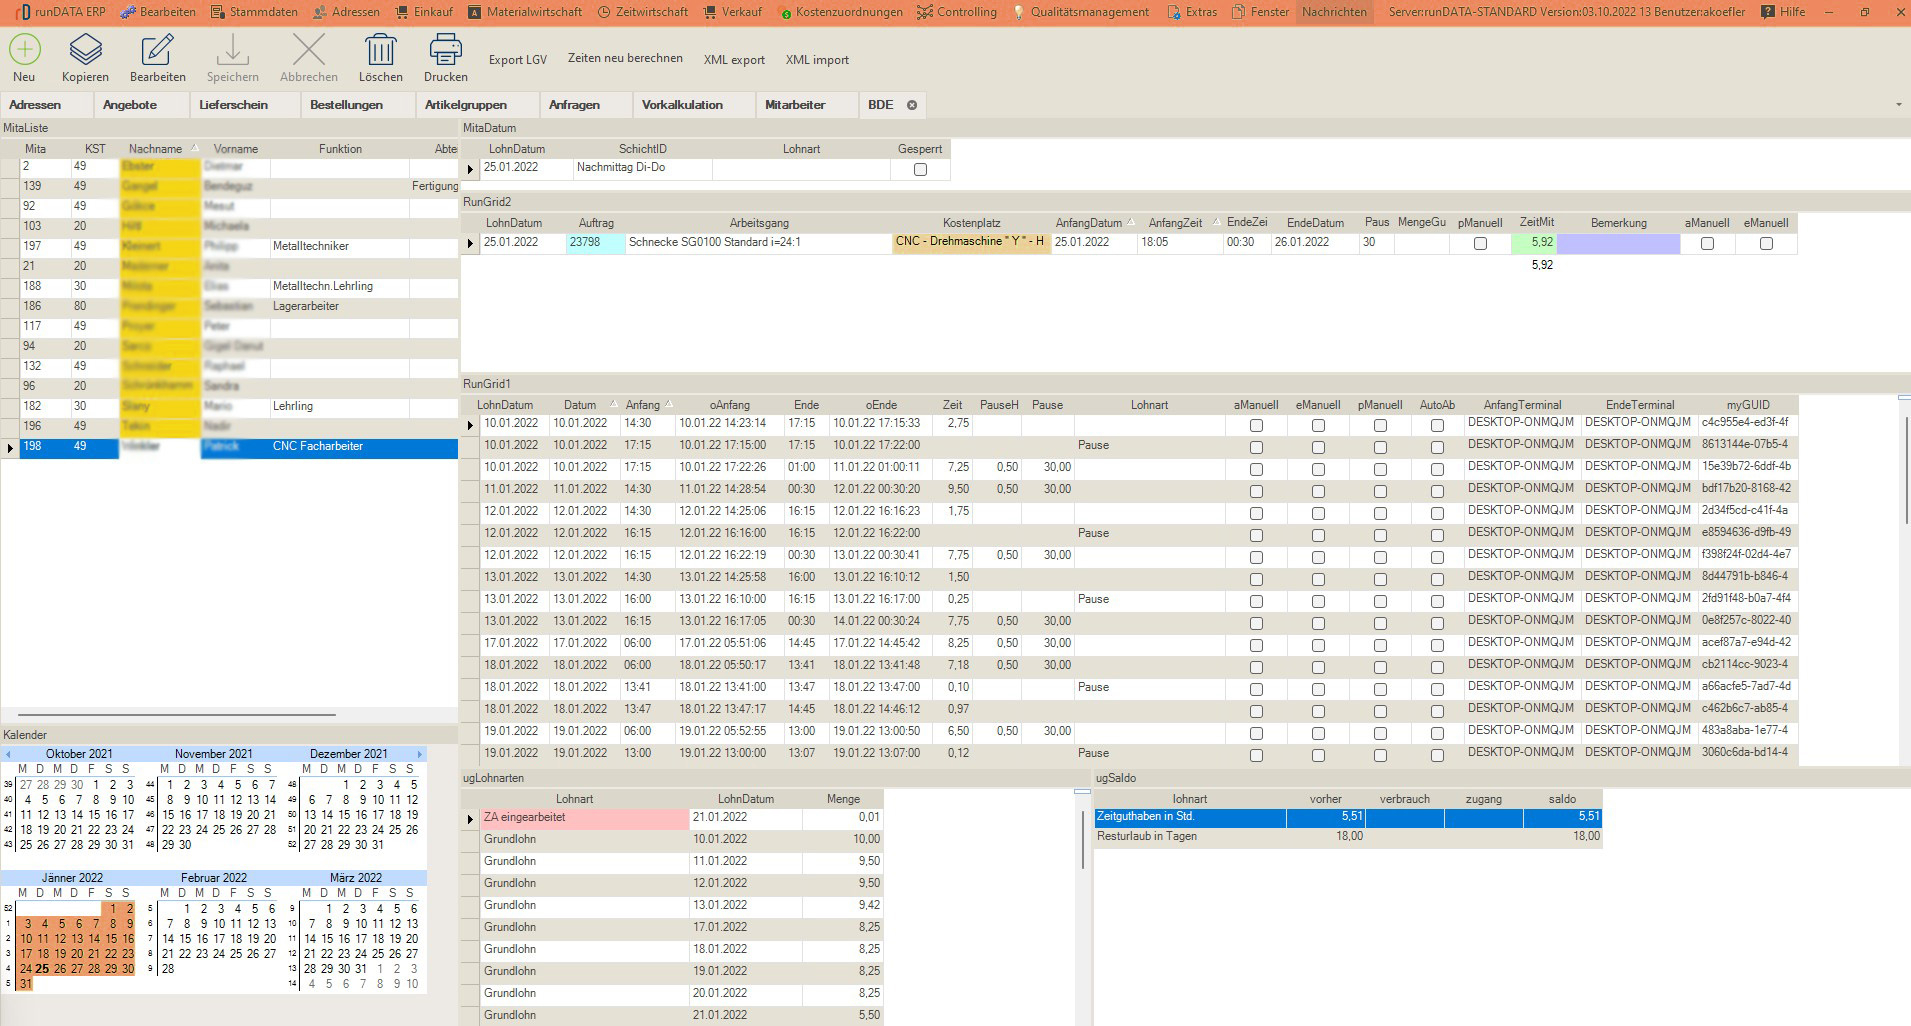Click the Abbrechen X icon

308,50
